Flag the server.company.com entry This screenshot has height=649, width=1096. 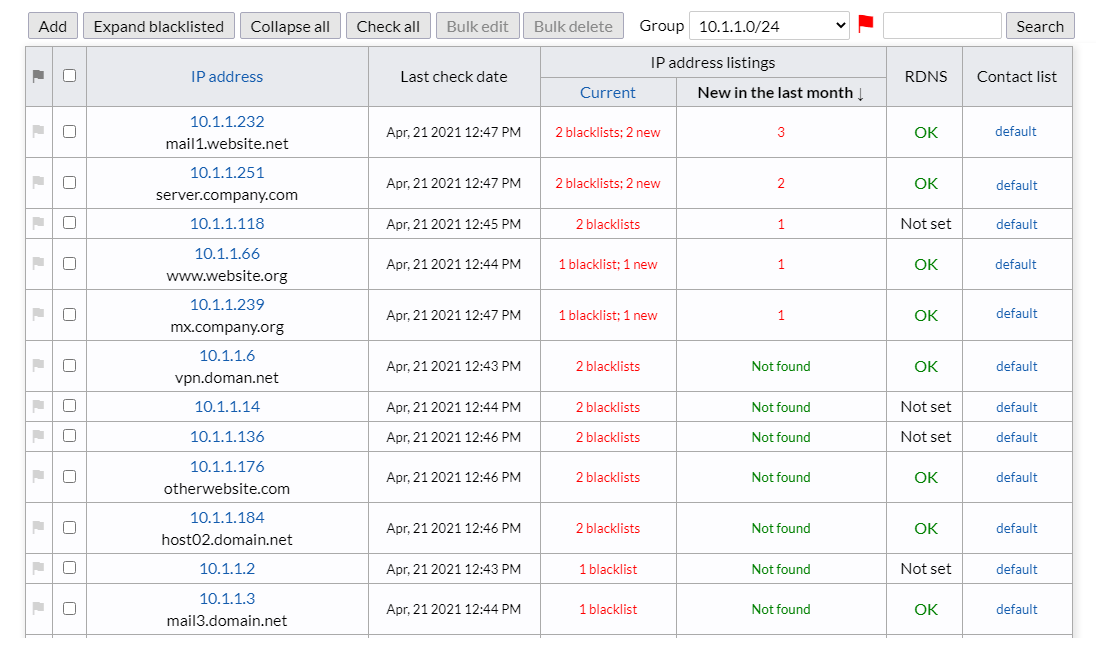pos(39,183)
